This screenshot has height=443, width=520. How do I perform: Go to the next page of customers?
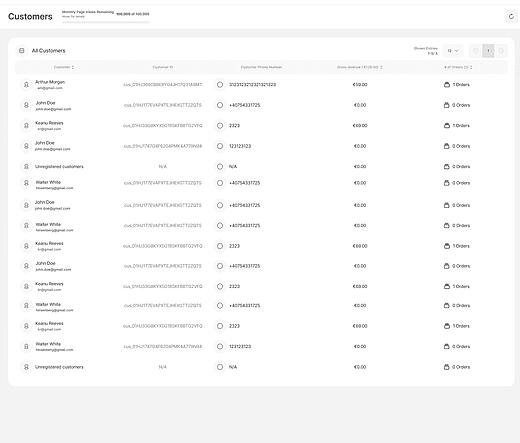coord(501,51)
